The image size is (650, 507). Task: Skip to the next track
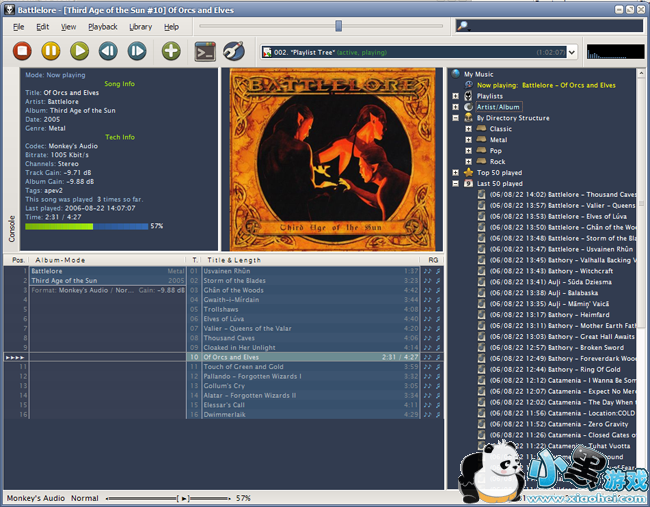(x=137, y=51)
